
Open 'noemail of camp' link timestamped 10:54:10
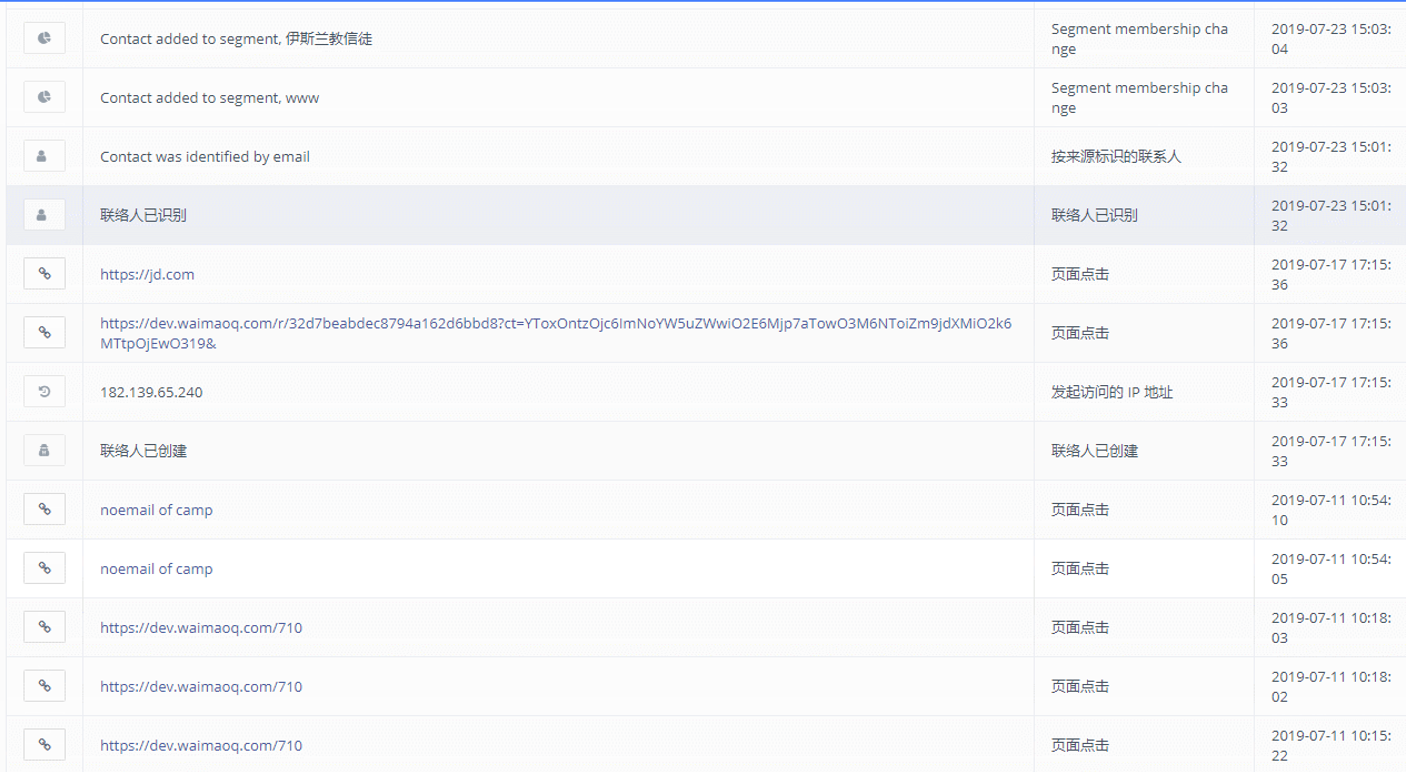tap(156, 510)
